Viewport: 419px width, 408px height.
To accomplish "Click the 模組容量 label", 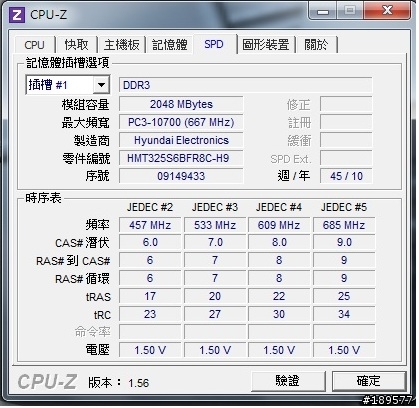I will (85, 105).
